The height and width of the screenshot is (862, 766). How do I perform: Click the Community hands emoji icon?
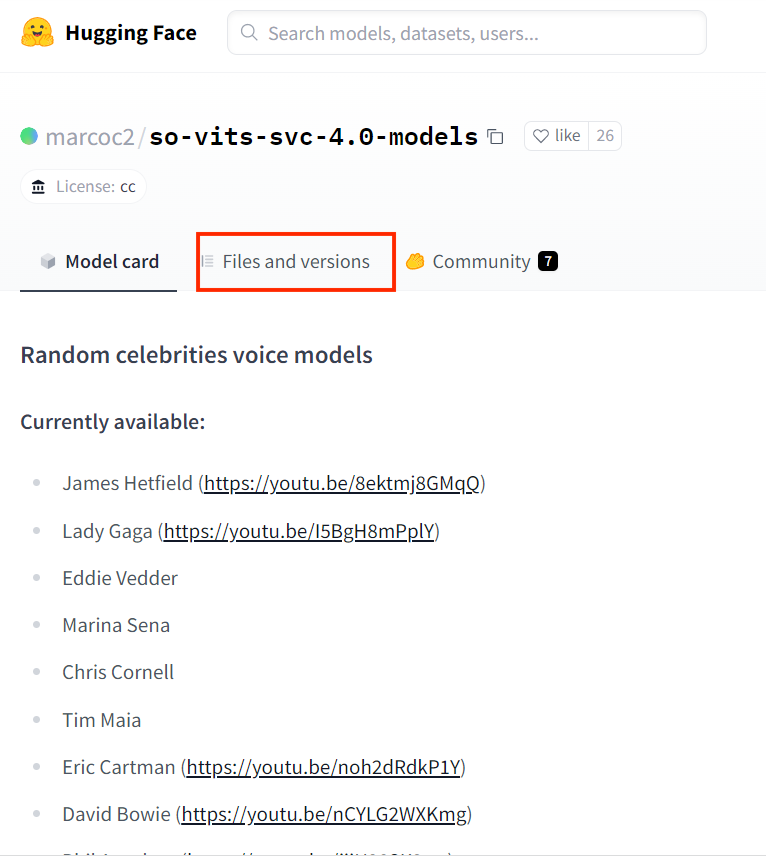415,262
